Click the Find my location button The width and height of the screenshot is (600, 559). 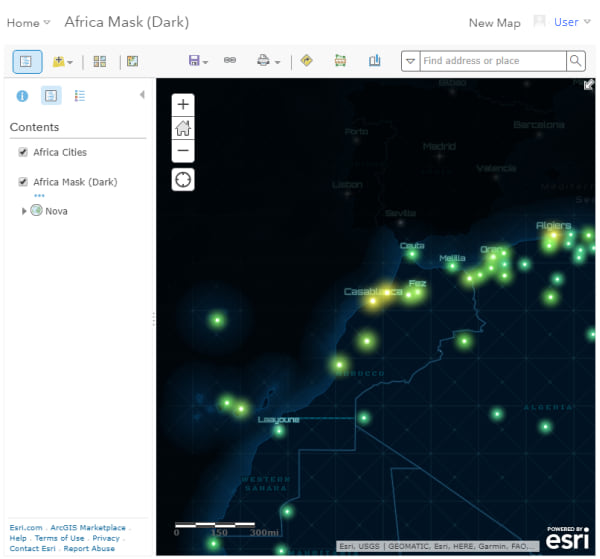[x=183, y=179]
